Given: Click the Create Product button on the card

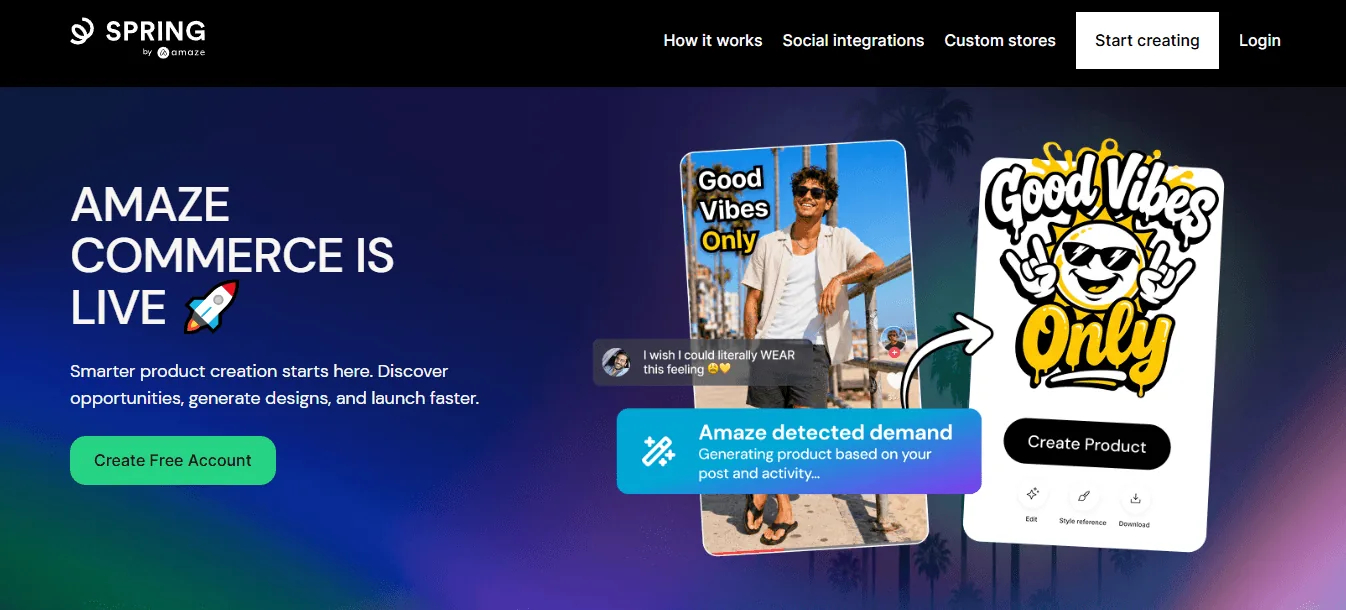Looking at the screenshot, I should click(1087, 444).
